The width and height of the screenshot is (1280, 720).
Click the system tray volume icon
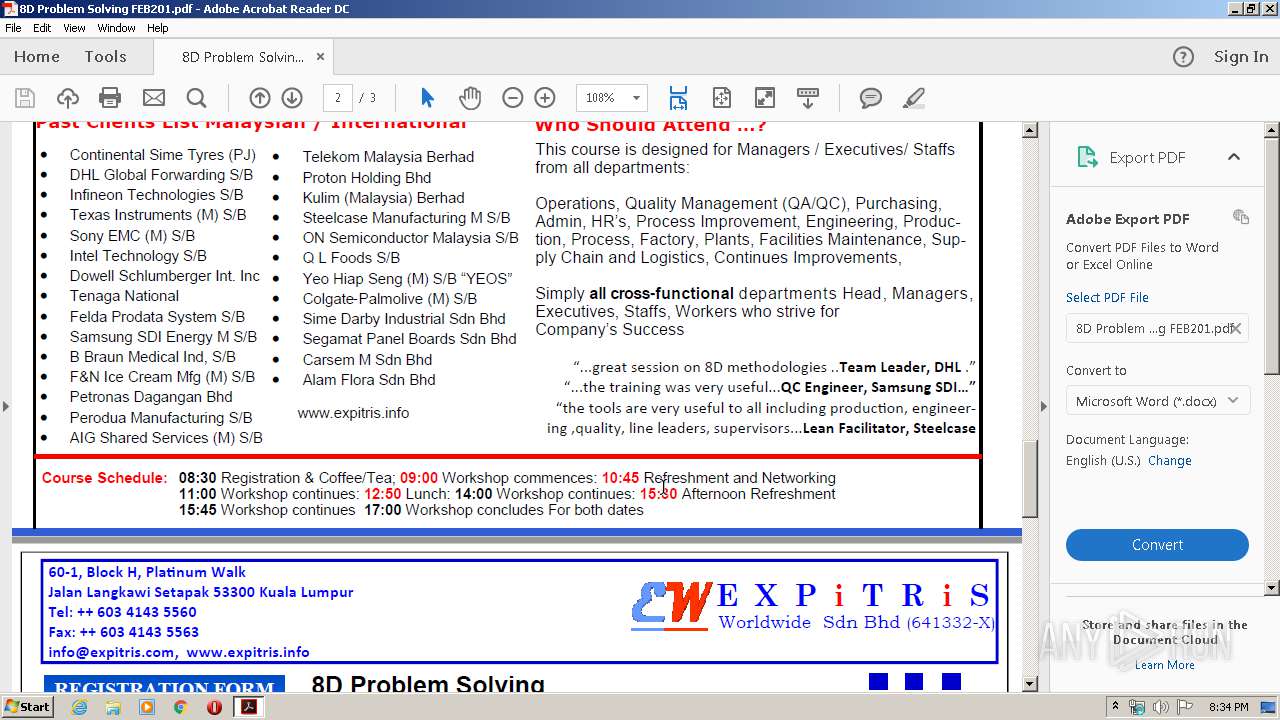tap(1160, 707)
